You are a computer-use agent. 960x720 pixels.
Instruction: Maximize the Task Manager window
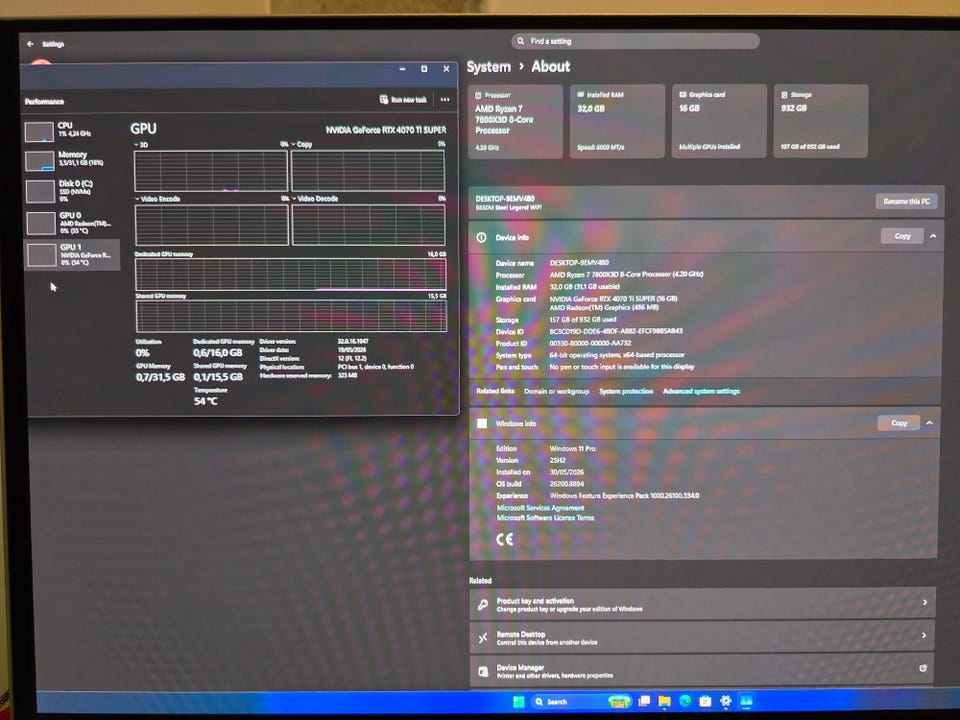[424, 69]
